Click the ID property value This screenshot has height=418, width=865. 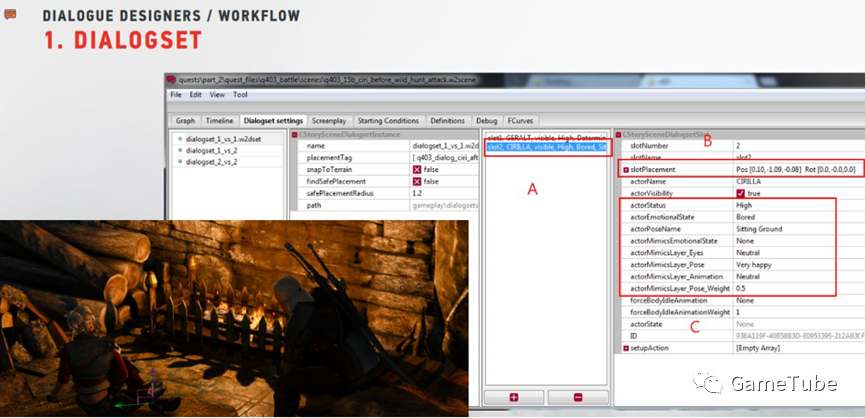tap(799, 336)
